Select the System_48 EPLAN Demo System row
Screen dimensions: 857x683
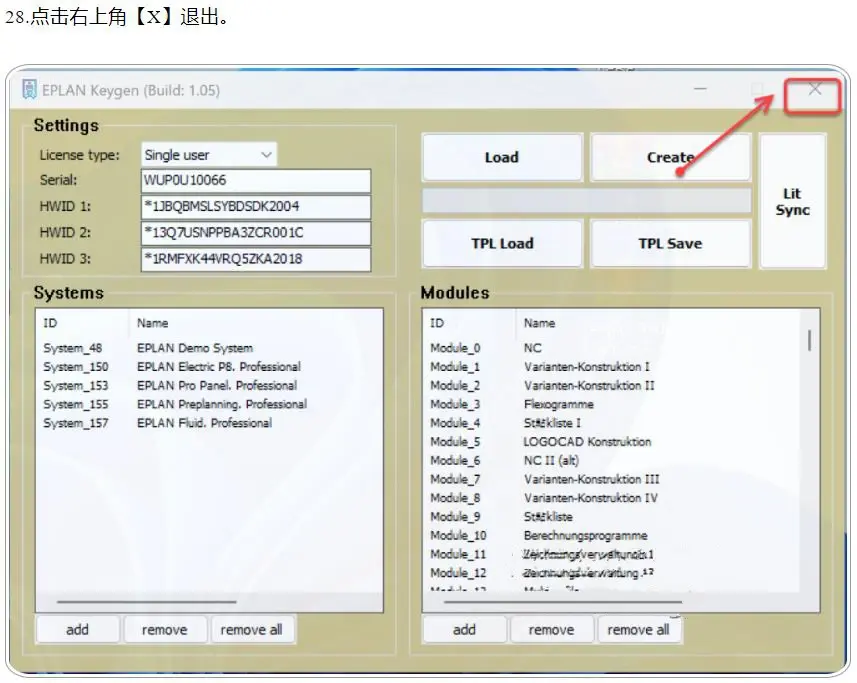coord(209,348)
